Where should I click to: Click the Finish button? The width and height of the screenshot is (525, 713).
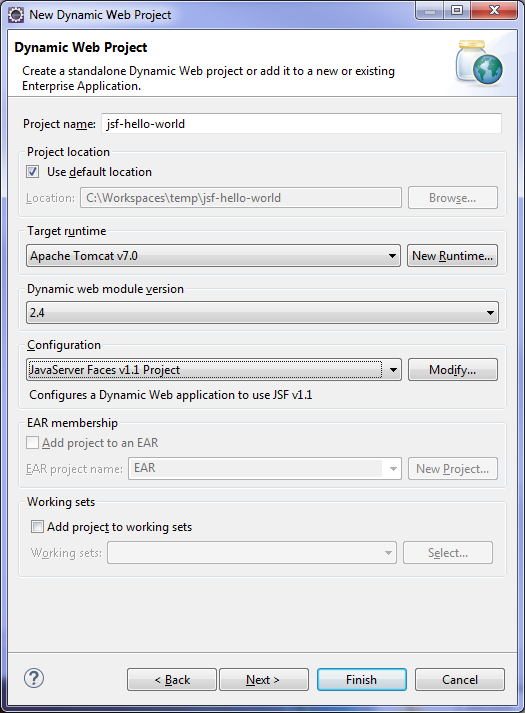tap(362, 679)
